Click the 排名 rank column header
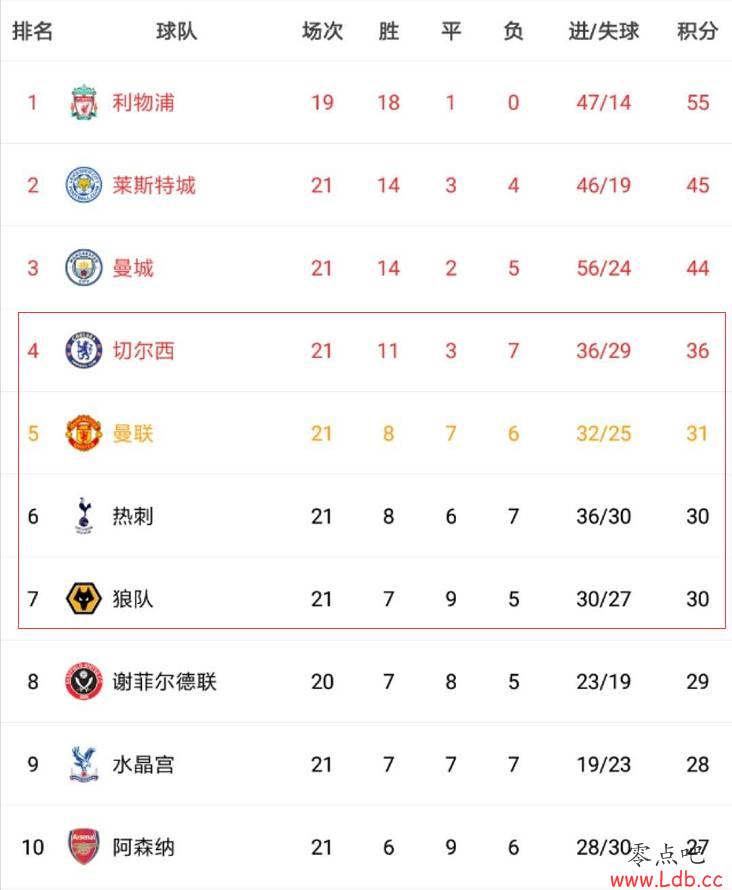This screenshot has height=890, width=732. [32, 31]
